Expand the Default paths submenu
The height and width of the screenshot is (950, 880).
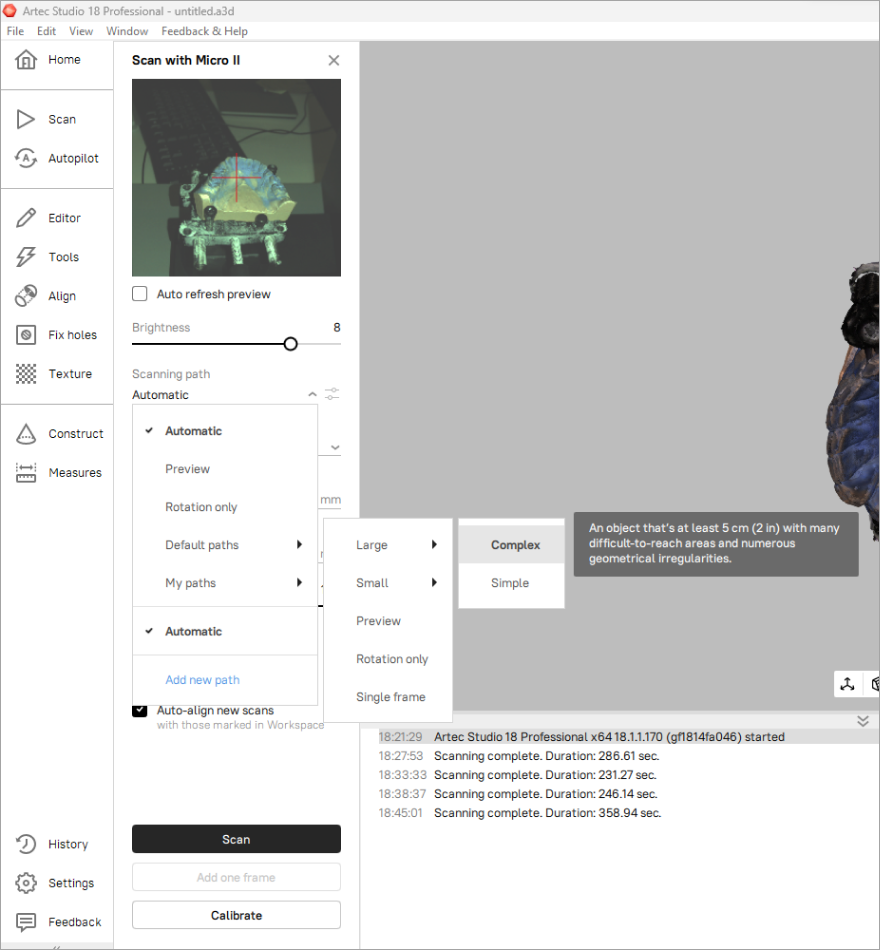(x=225, y=545)
